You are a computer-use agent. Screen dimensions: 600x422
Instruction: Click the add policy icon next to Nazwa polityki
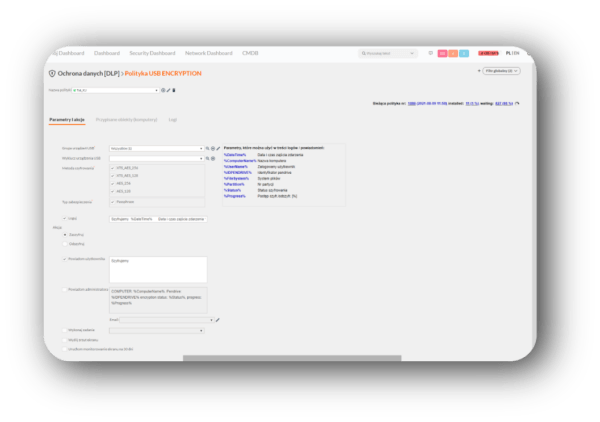(x=163, y=90)
